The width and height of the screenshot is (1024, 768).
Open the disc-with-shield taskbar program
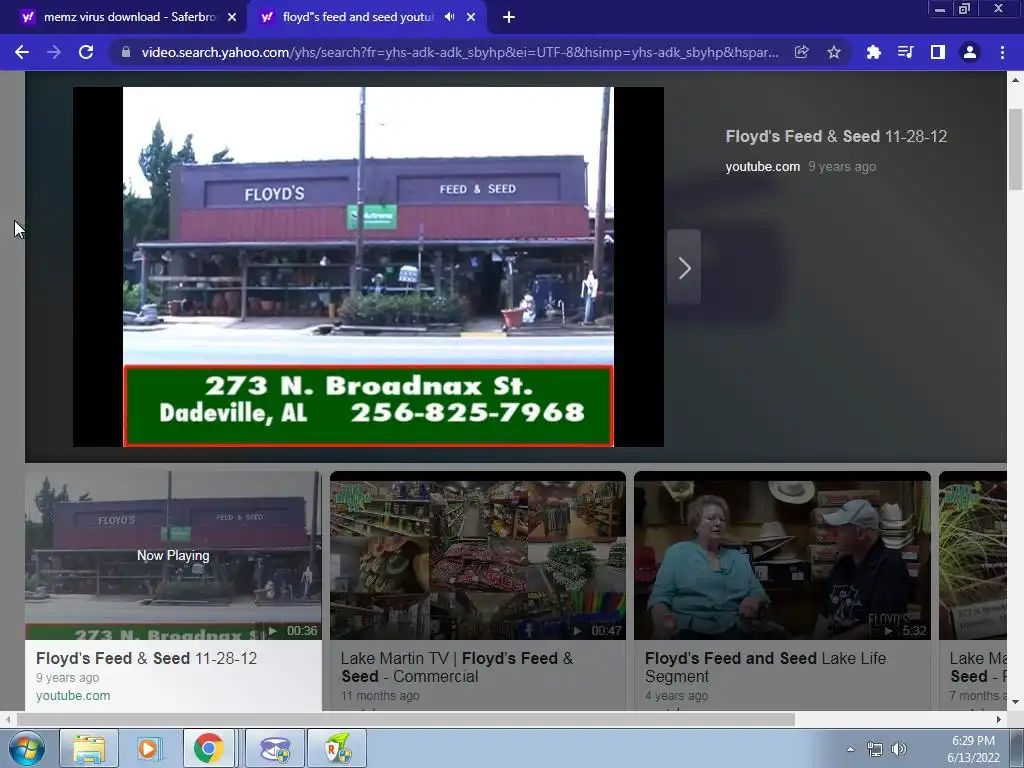(275, 748)
